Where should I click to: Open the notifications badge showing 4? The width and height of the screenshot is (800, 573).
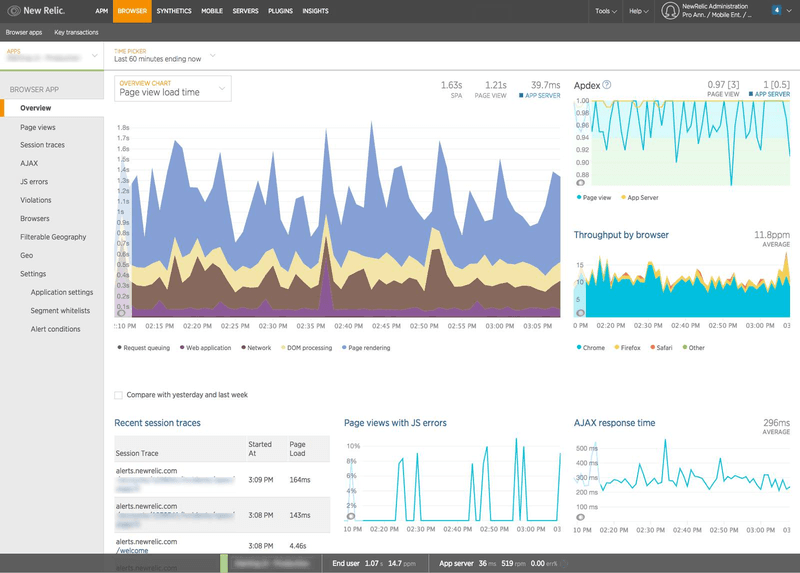point(777,10)
